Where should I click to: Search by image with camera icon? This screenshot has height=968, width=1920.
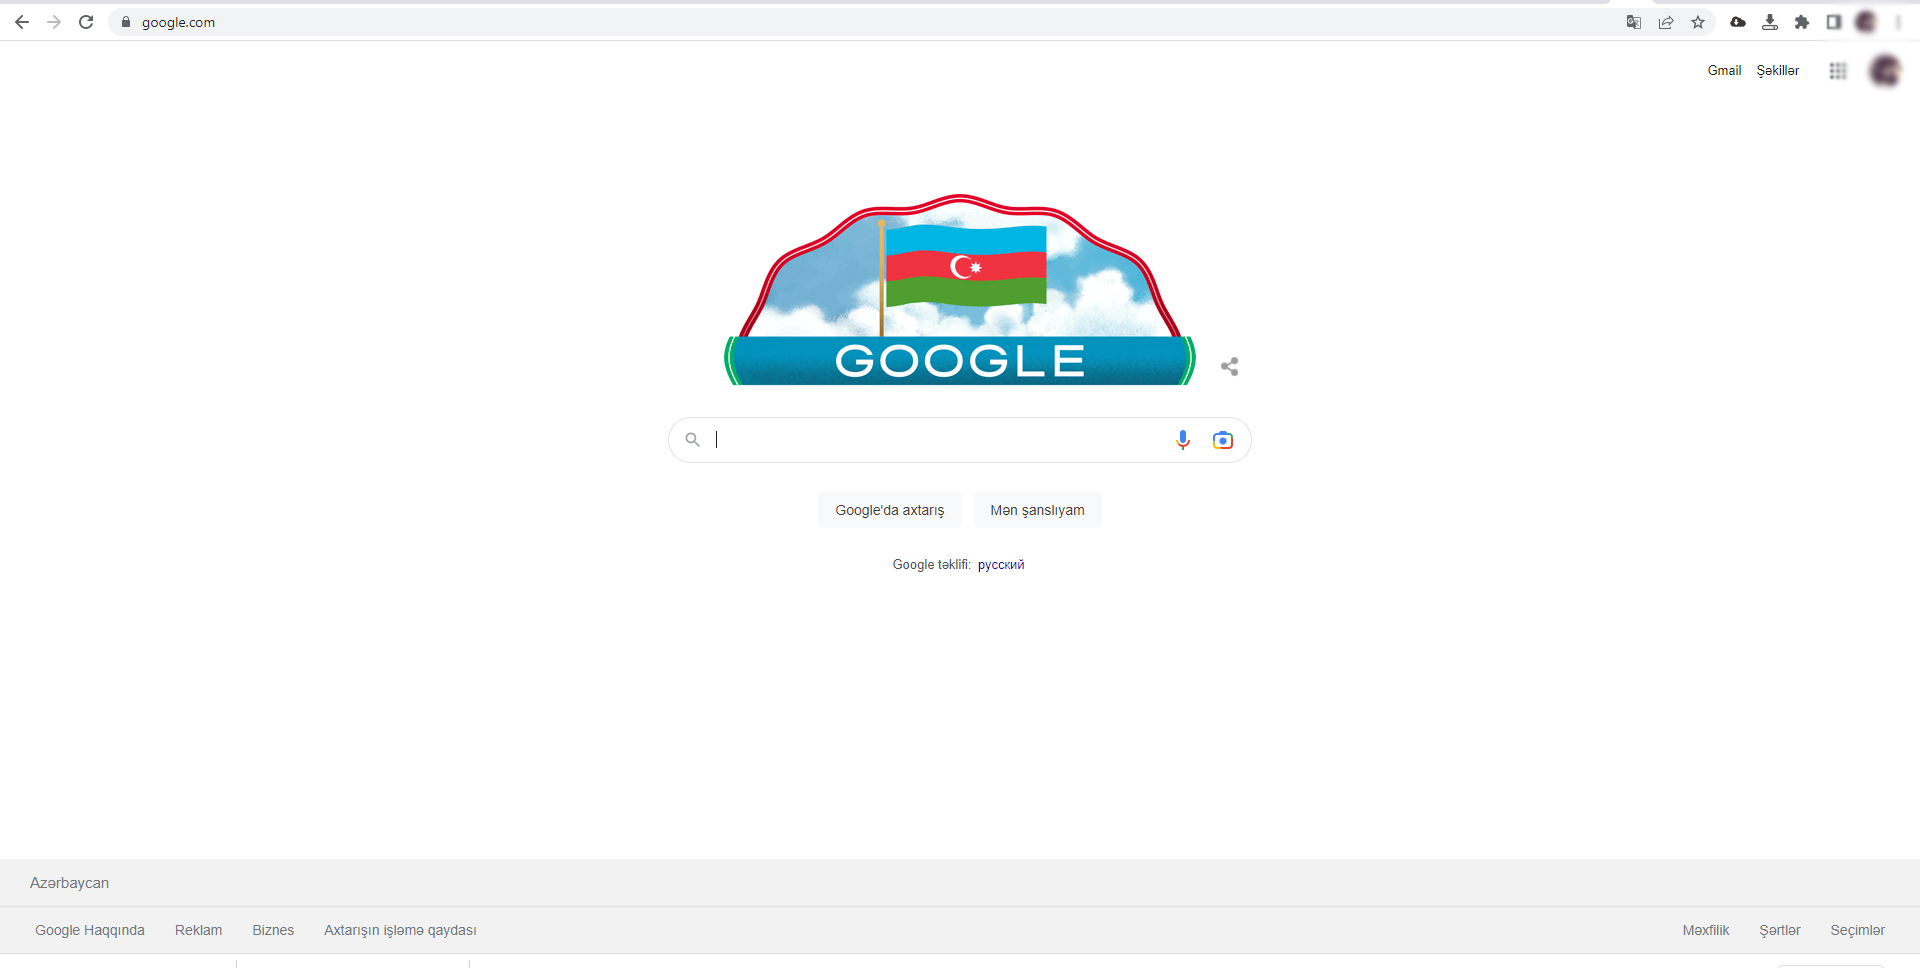pos(1223,440)
